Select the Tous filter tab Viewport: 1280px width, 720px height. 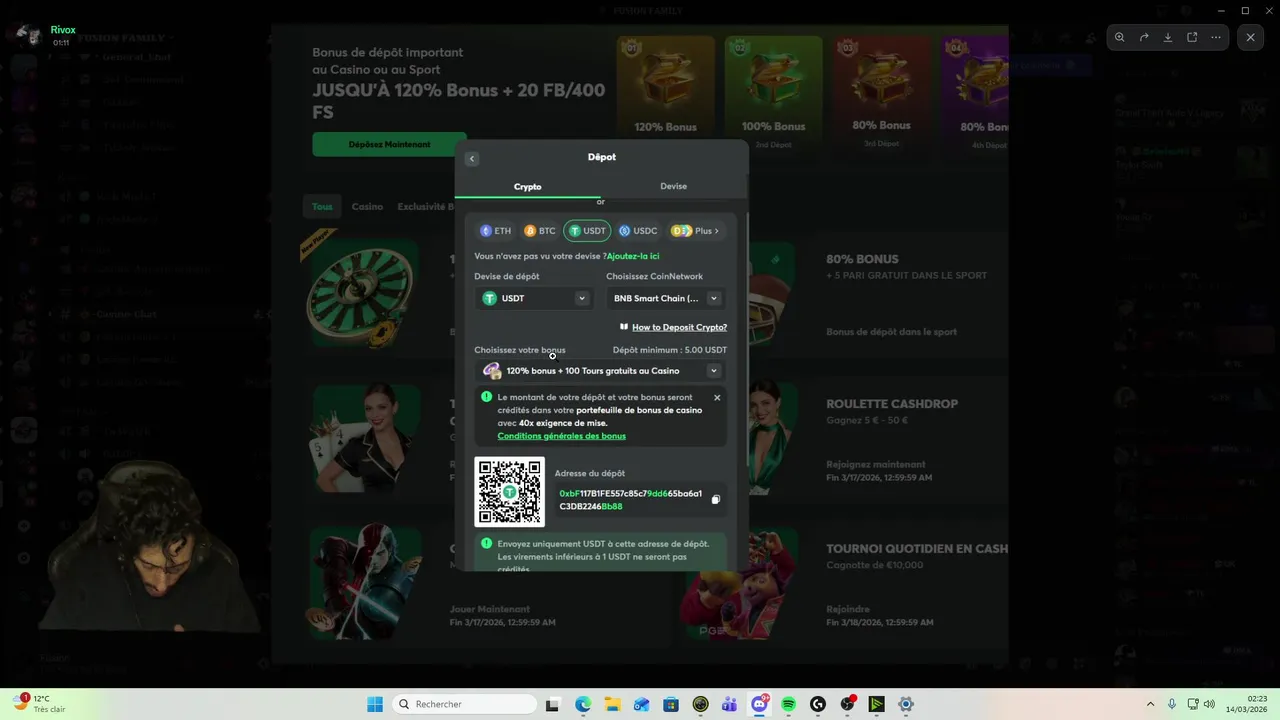coord(322,207)
